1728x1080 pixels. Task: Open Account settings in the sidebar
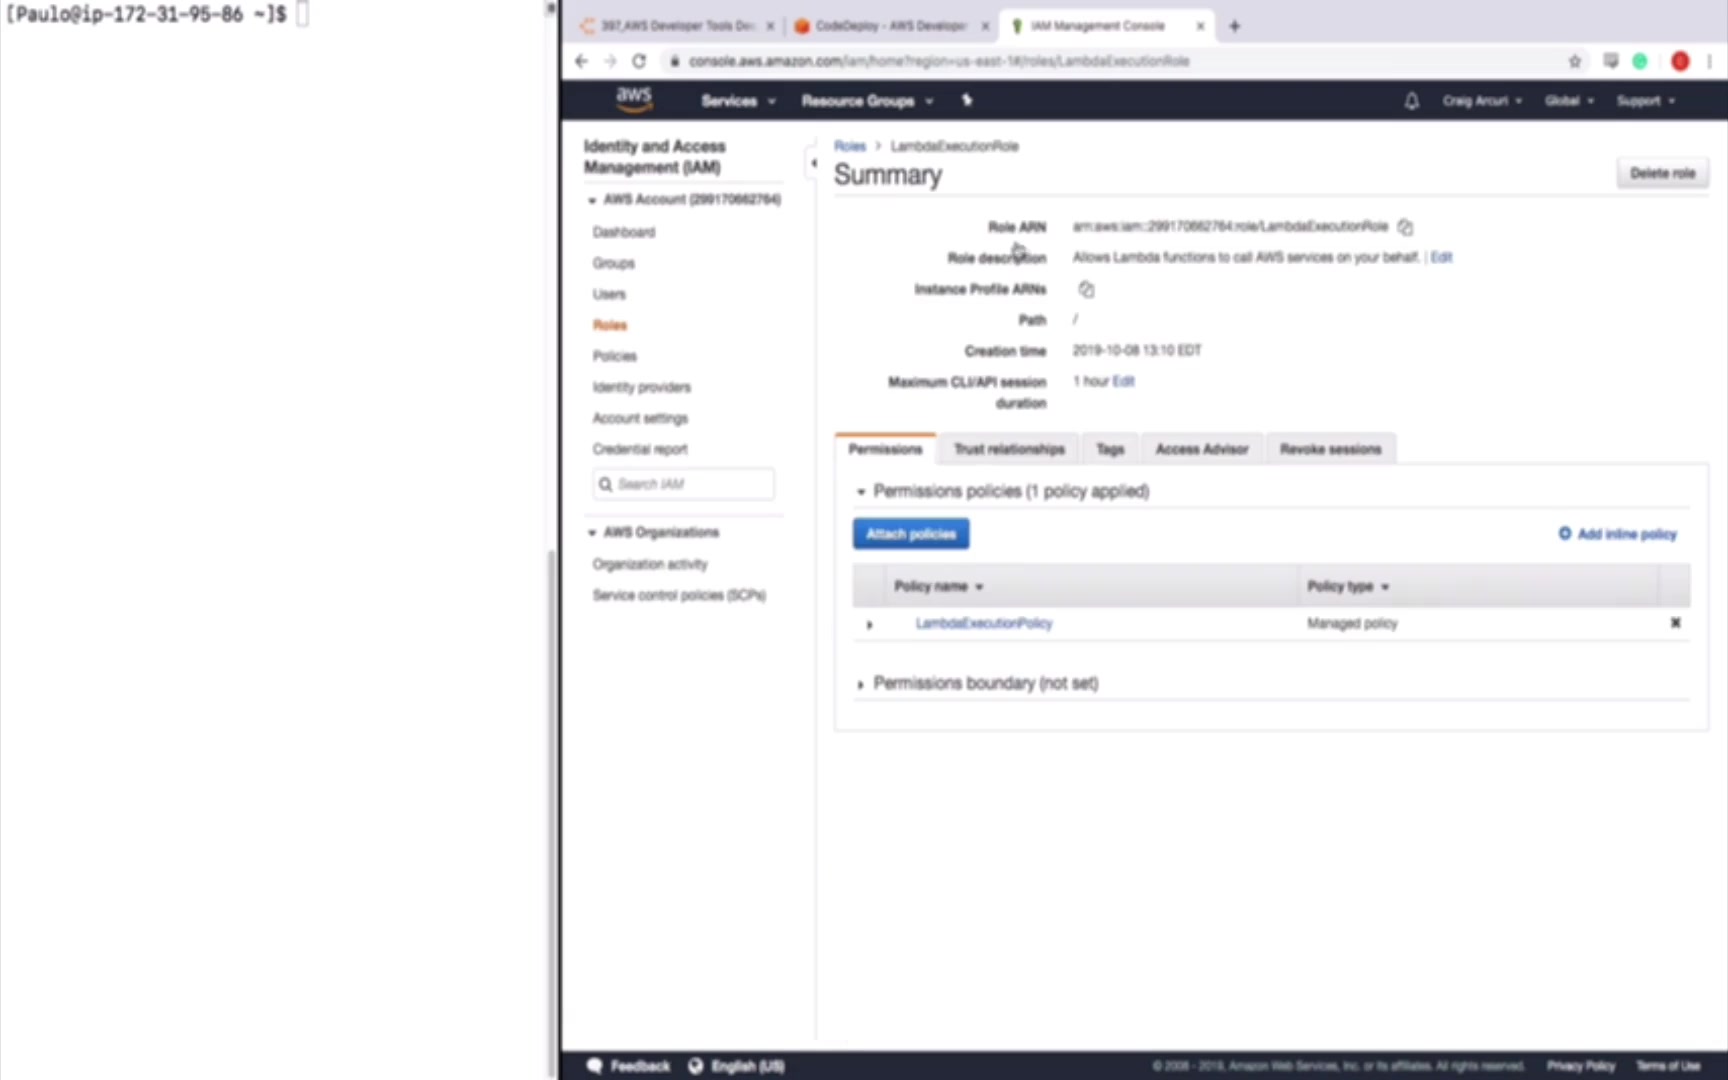tap(640, 418)
